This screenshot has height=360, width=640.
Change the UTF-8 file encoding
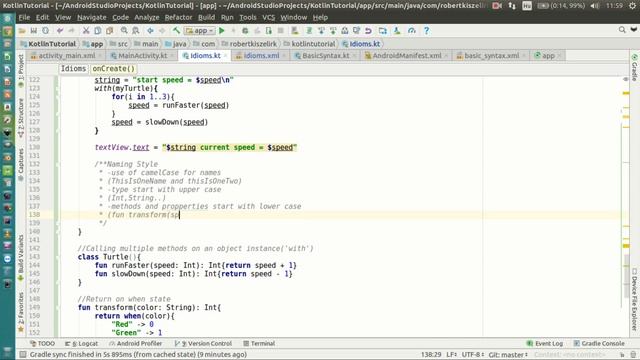[473, 355]
